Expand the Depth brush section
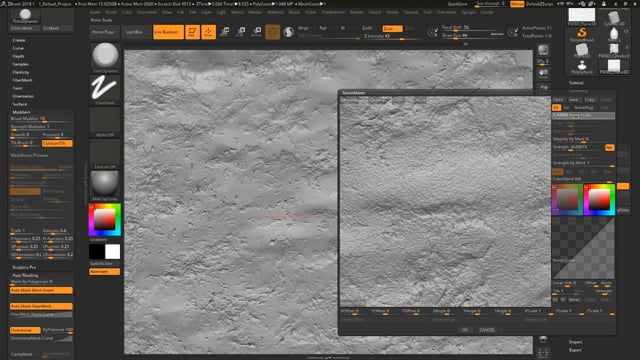Viewport: 640px width, 360px height. (x=18, y=56)
